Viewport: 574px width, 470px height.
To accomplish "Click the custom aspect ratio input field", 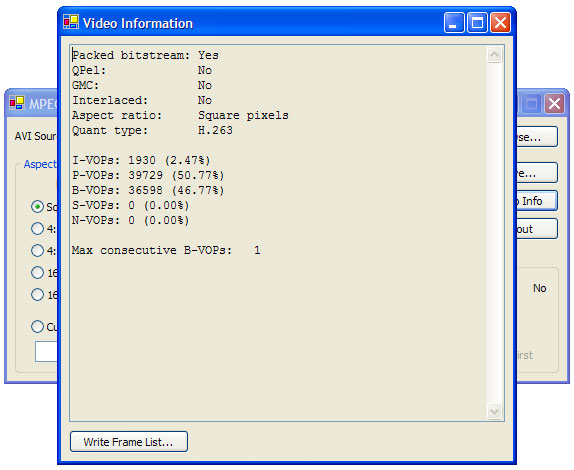I will click(x=46, y=351).
